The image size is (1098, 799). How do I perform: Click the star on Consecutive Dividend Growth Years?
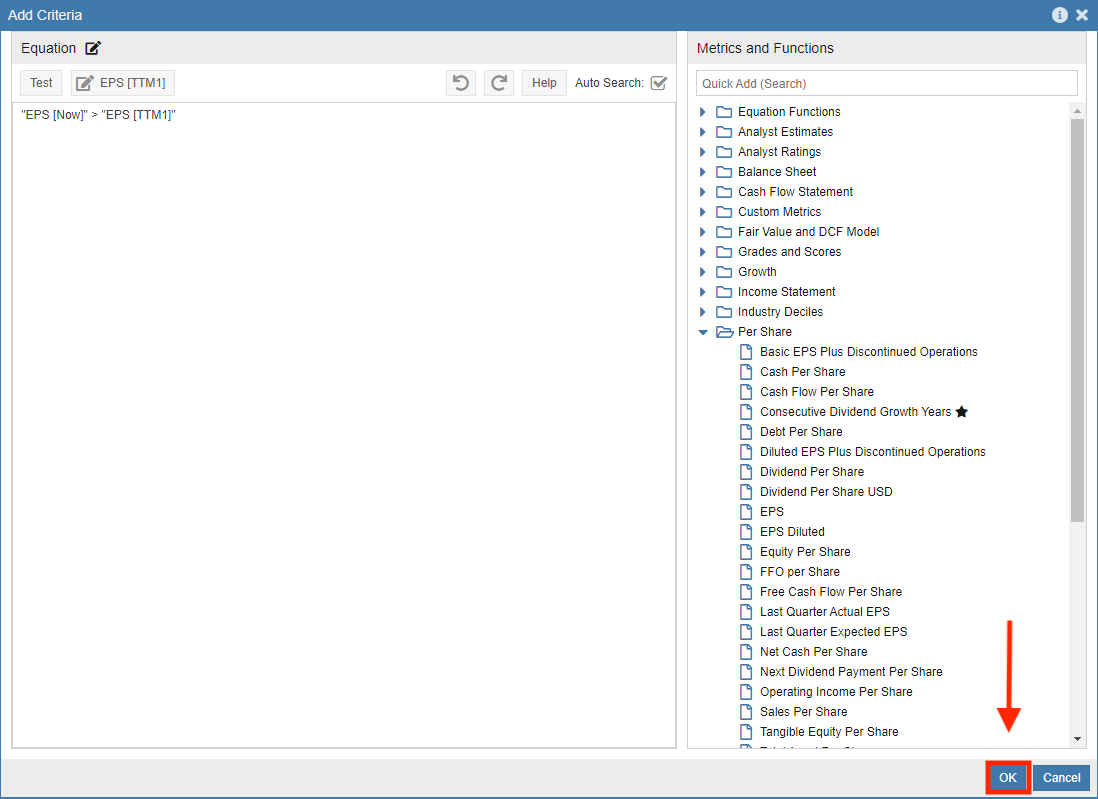point(962,412)
